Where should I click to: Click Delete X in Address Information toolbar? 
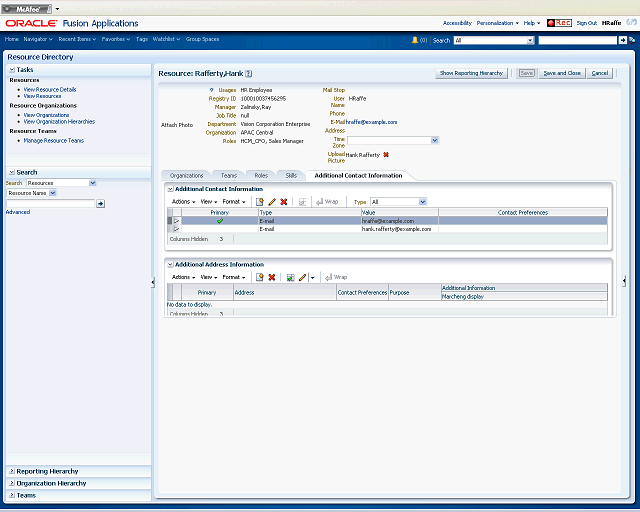pos(271,277)
